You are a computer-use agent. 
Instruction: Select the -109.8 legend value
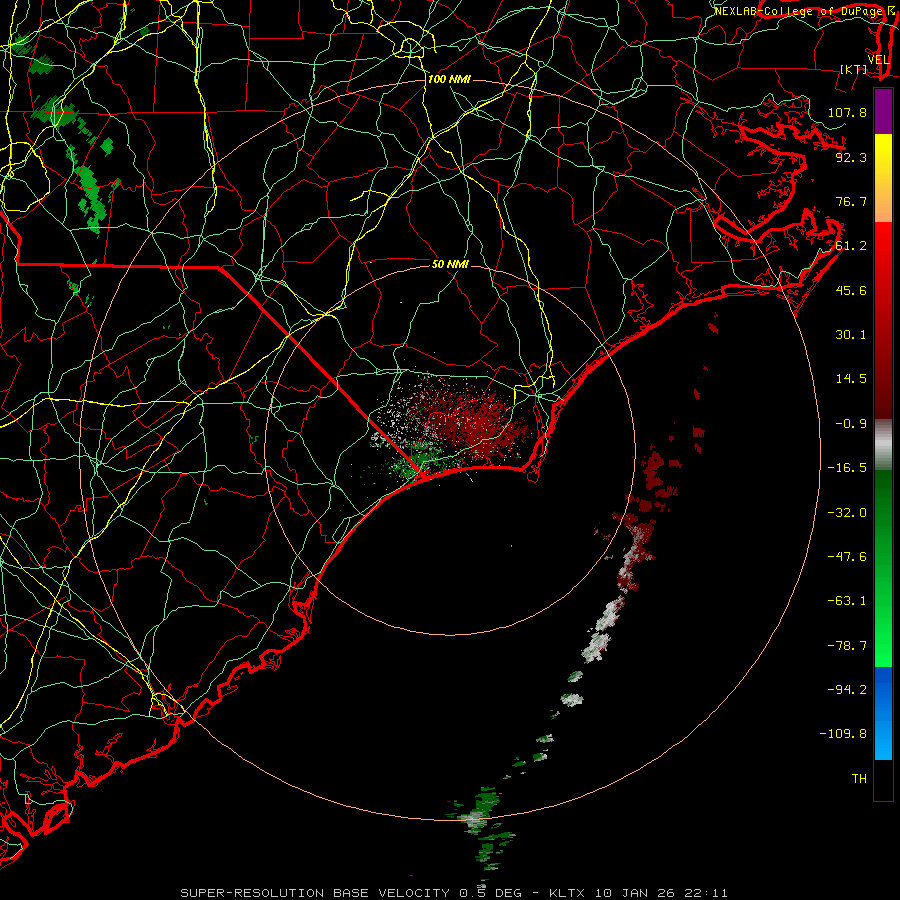[843, 734]
